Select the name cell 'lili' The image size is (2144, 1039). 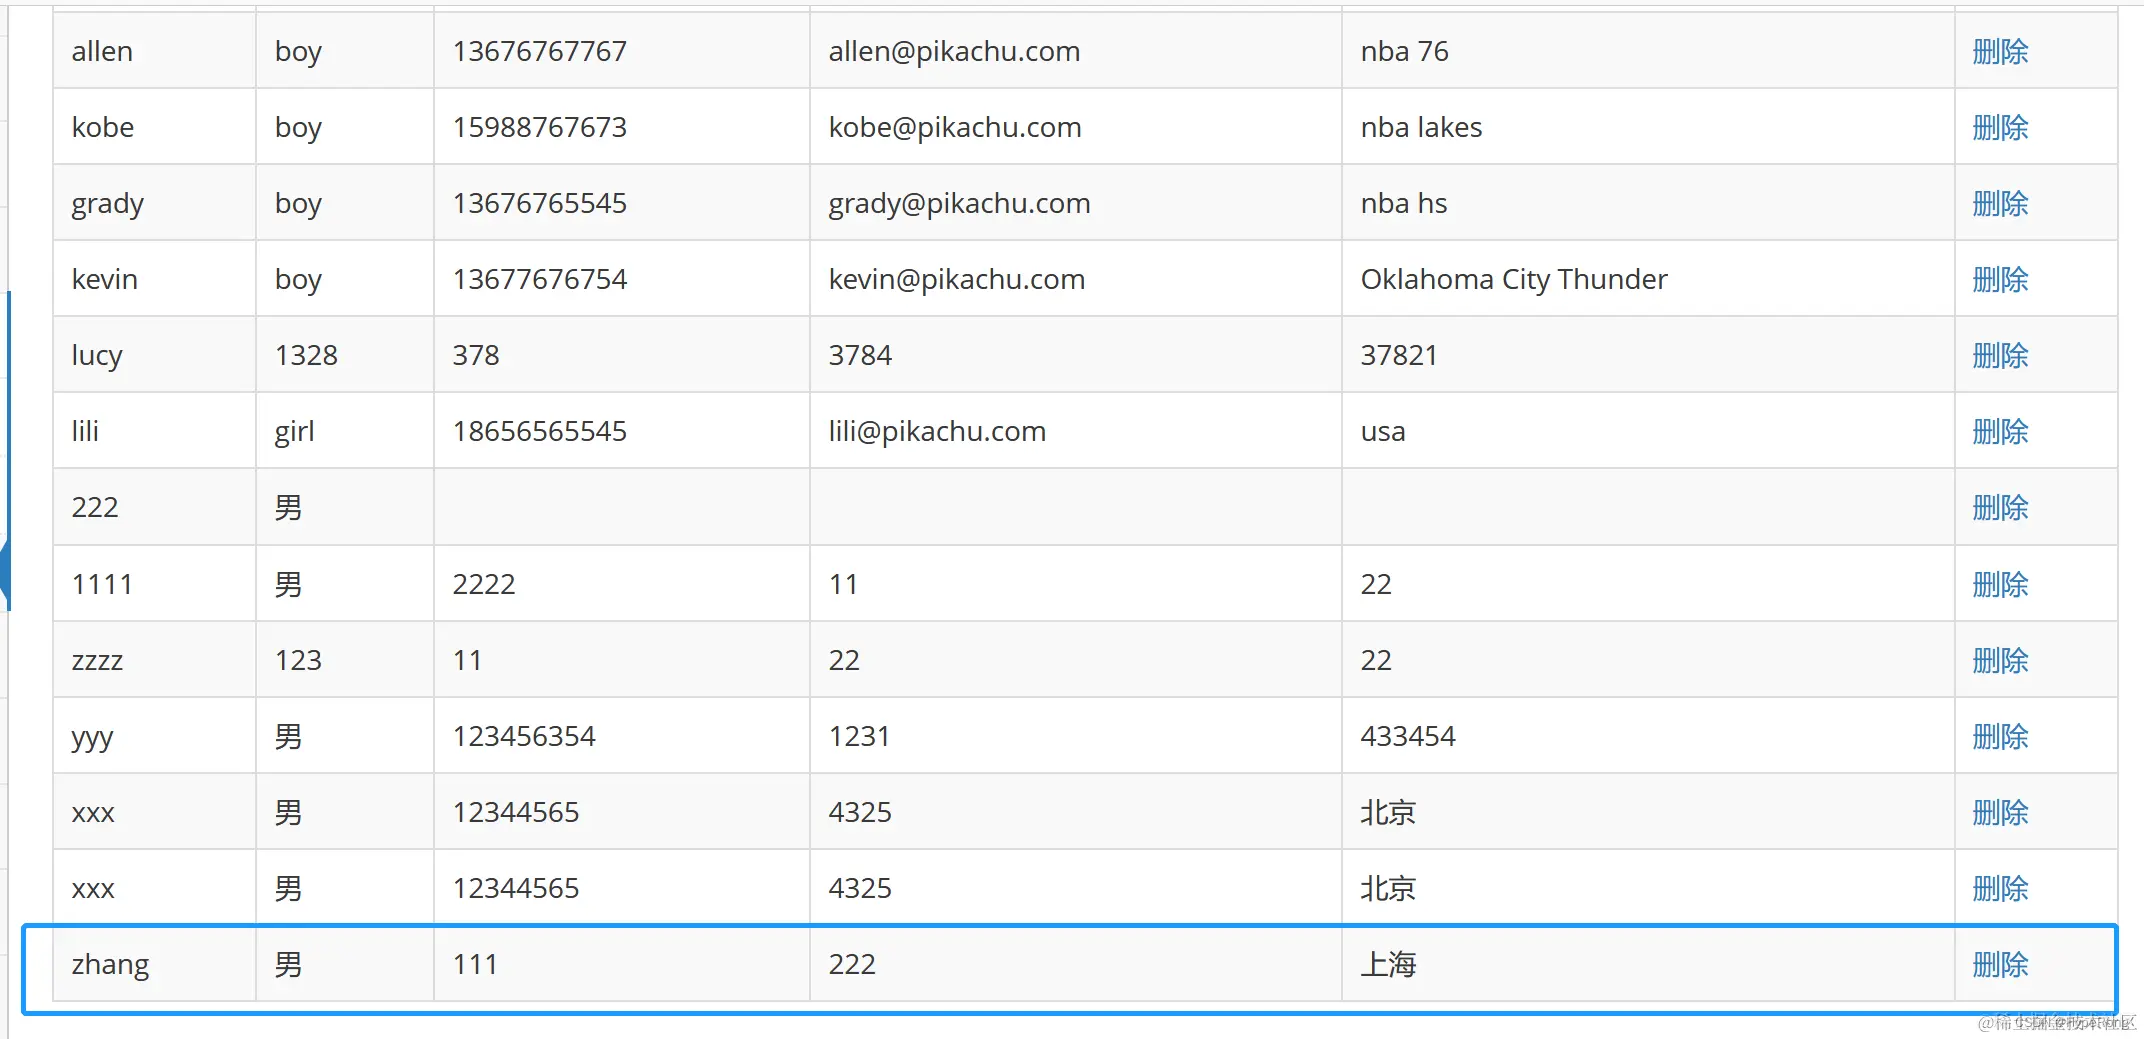[85, 431]
